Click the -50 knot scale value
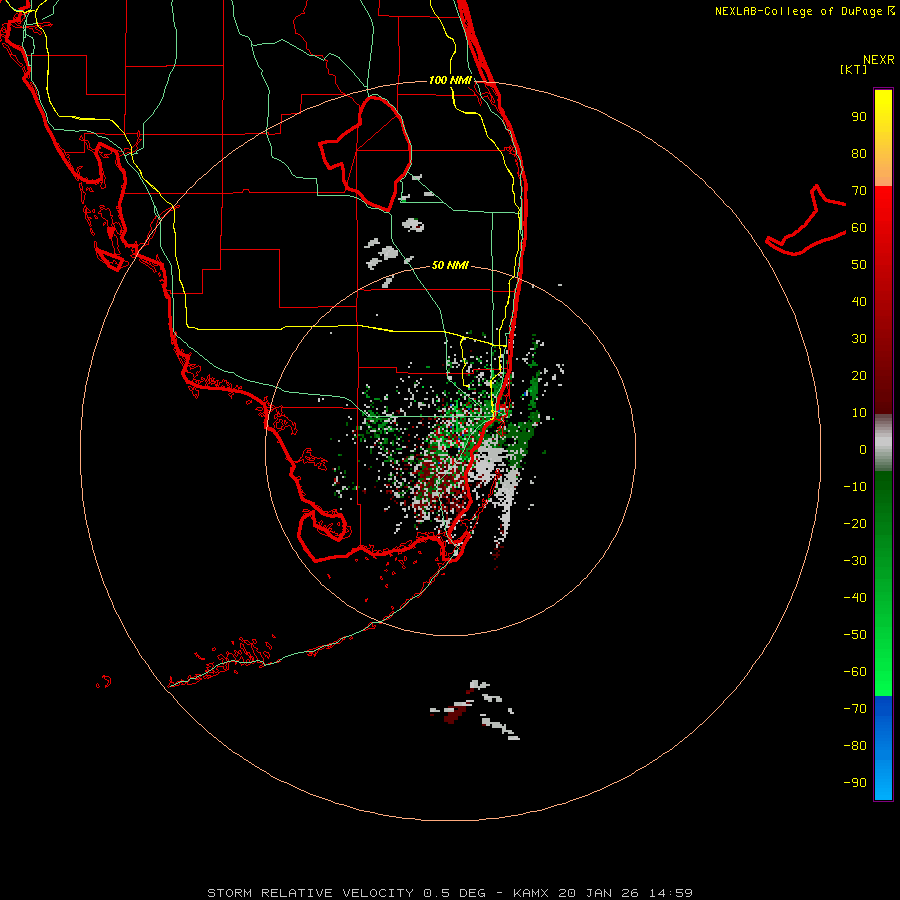 point(855,634)
